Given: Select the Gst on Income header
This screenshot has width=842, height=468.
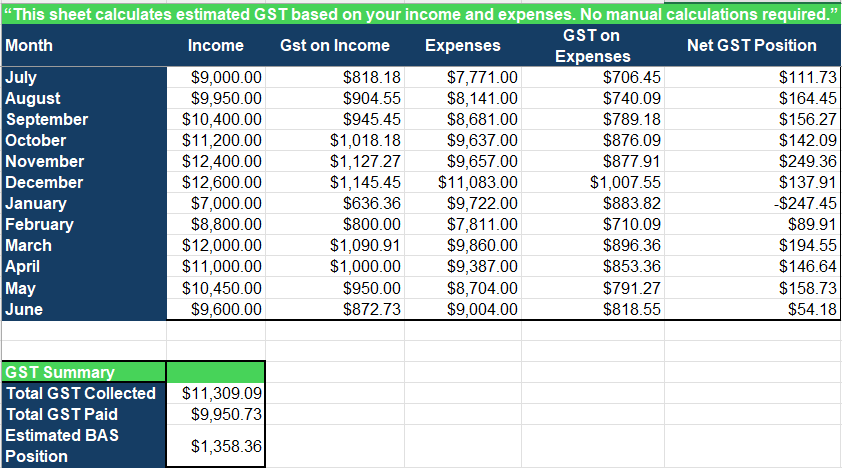Looking at the screenshot, I should pyautogui.click(x=335, y=46).
